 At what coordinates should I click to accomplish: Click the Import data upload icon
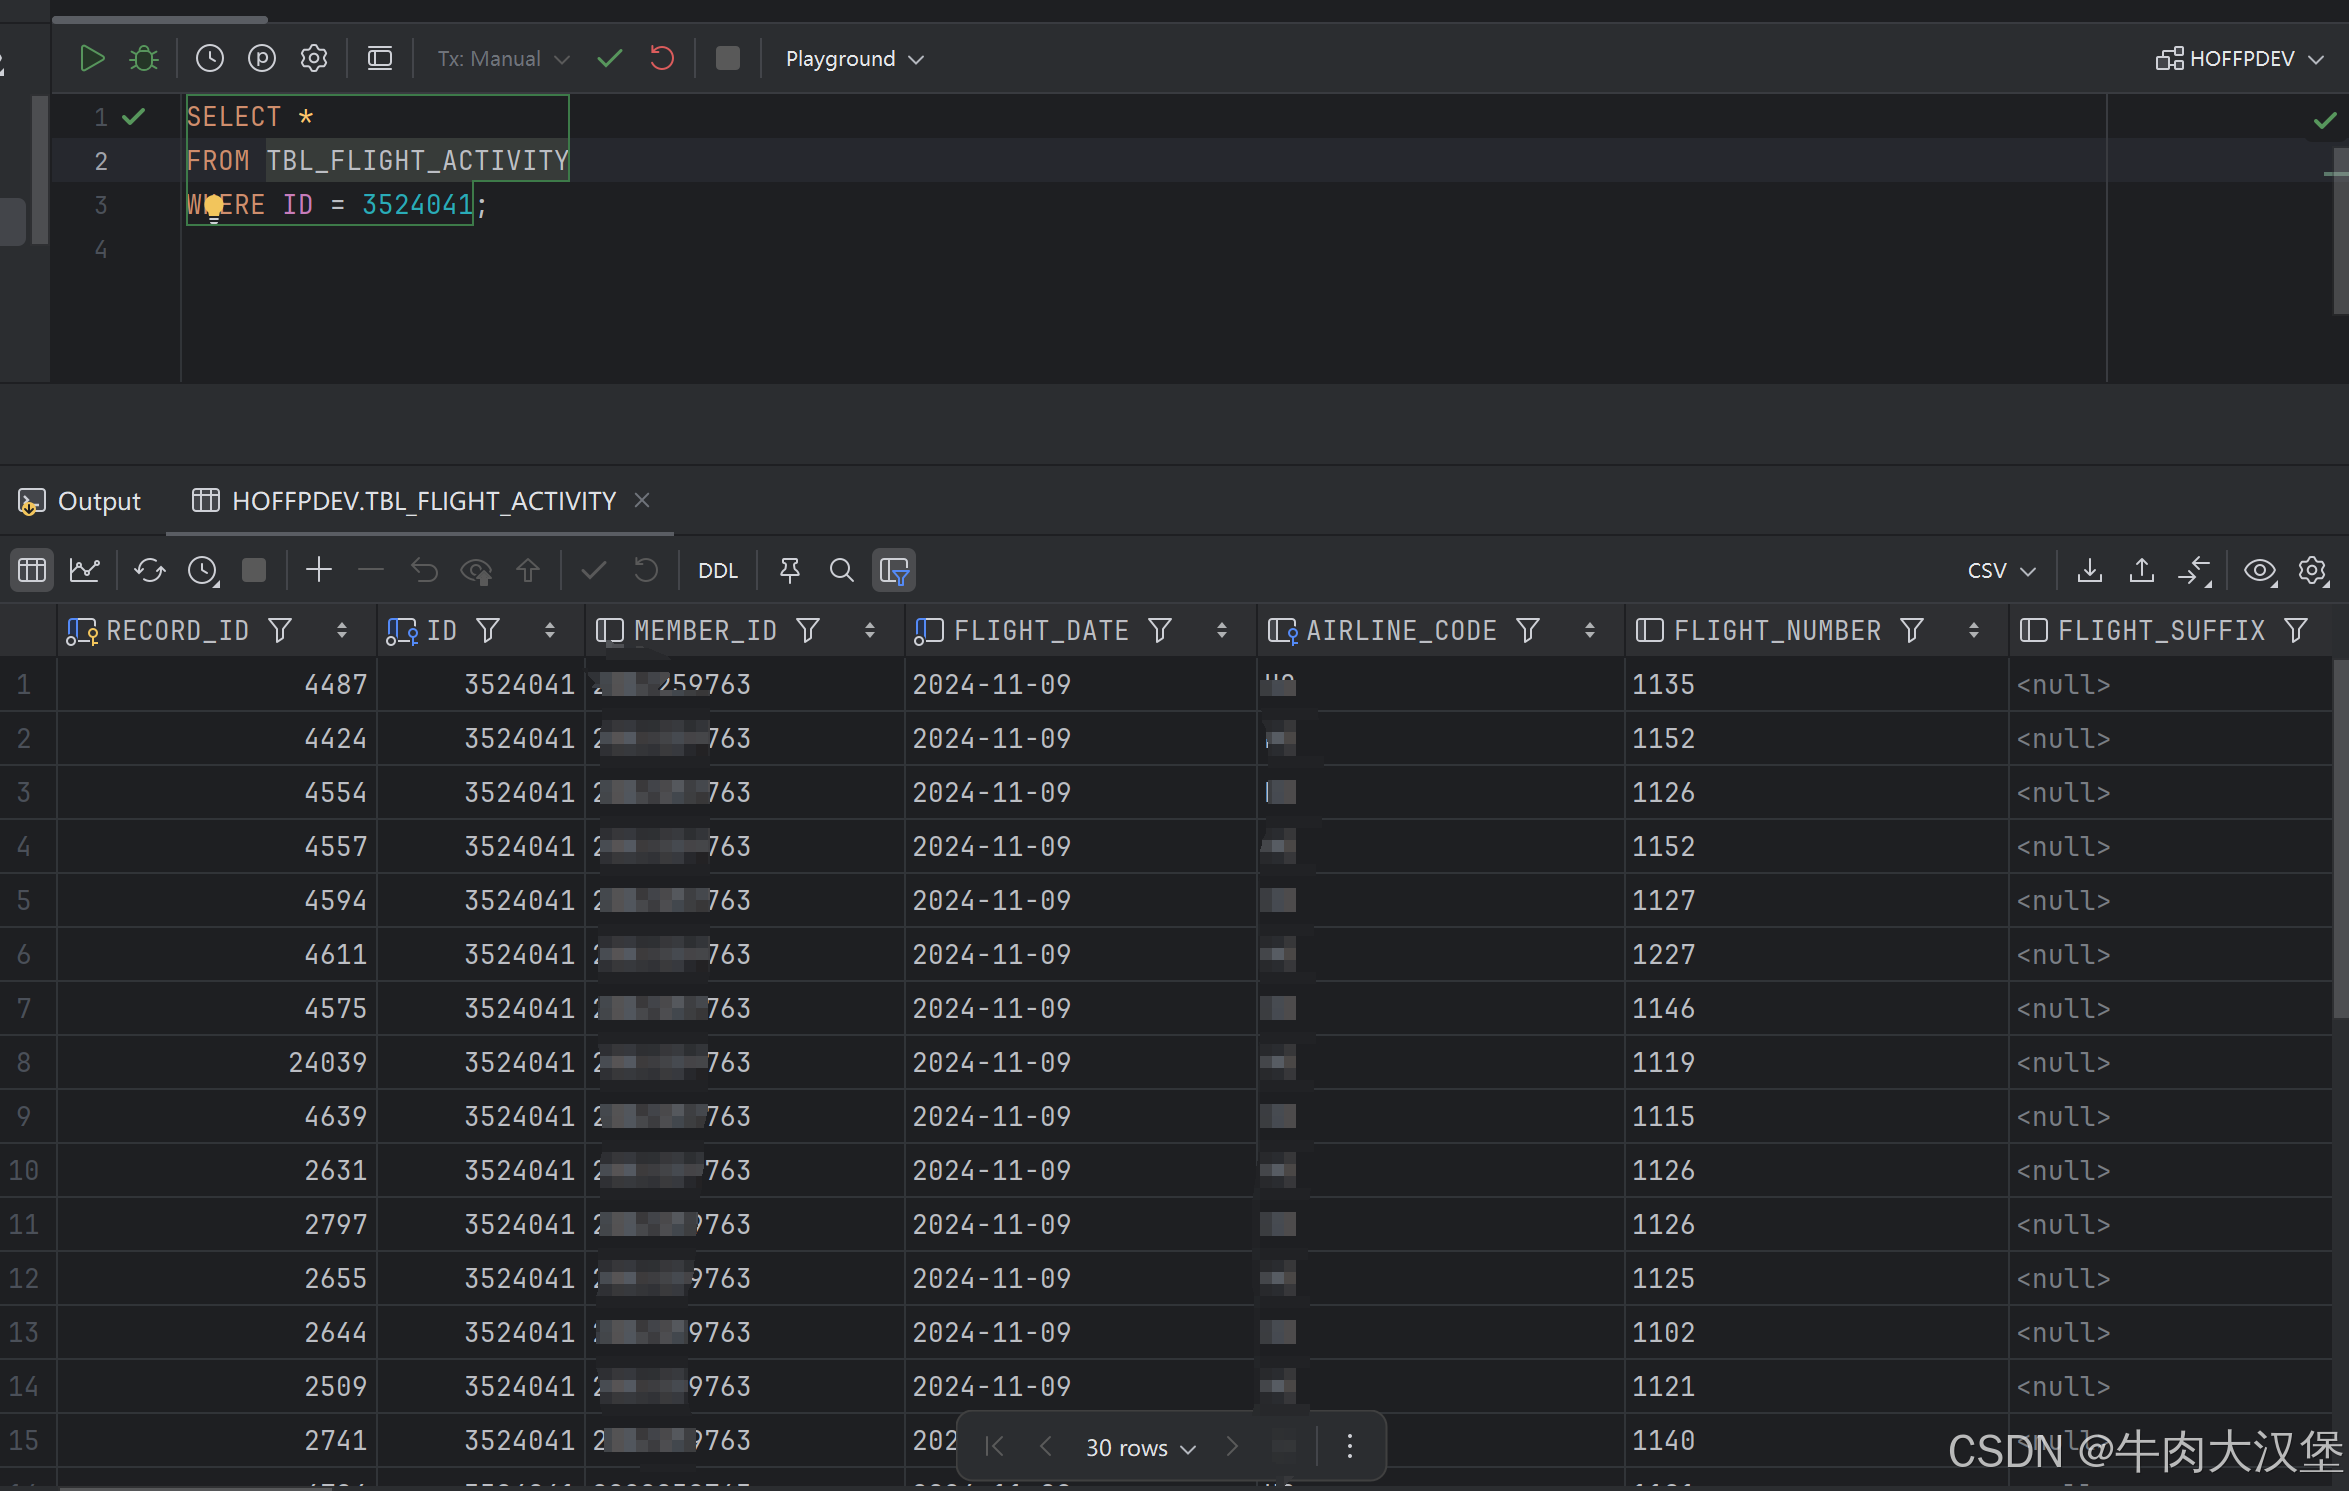2141,570
